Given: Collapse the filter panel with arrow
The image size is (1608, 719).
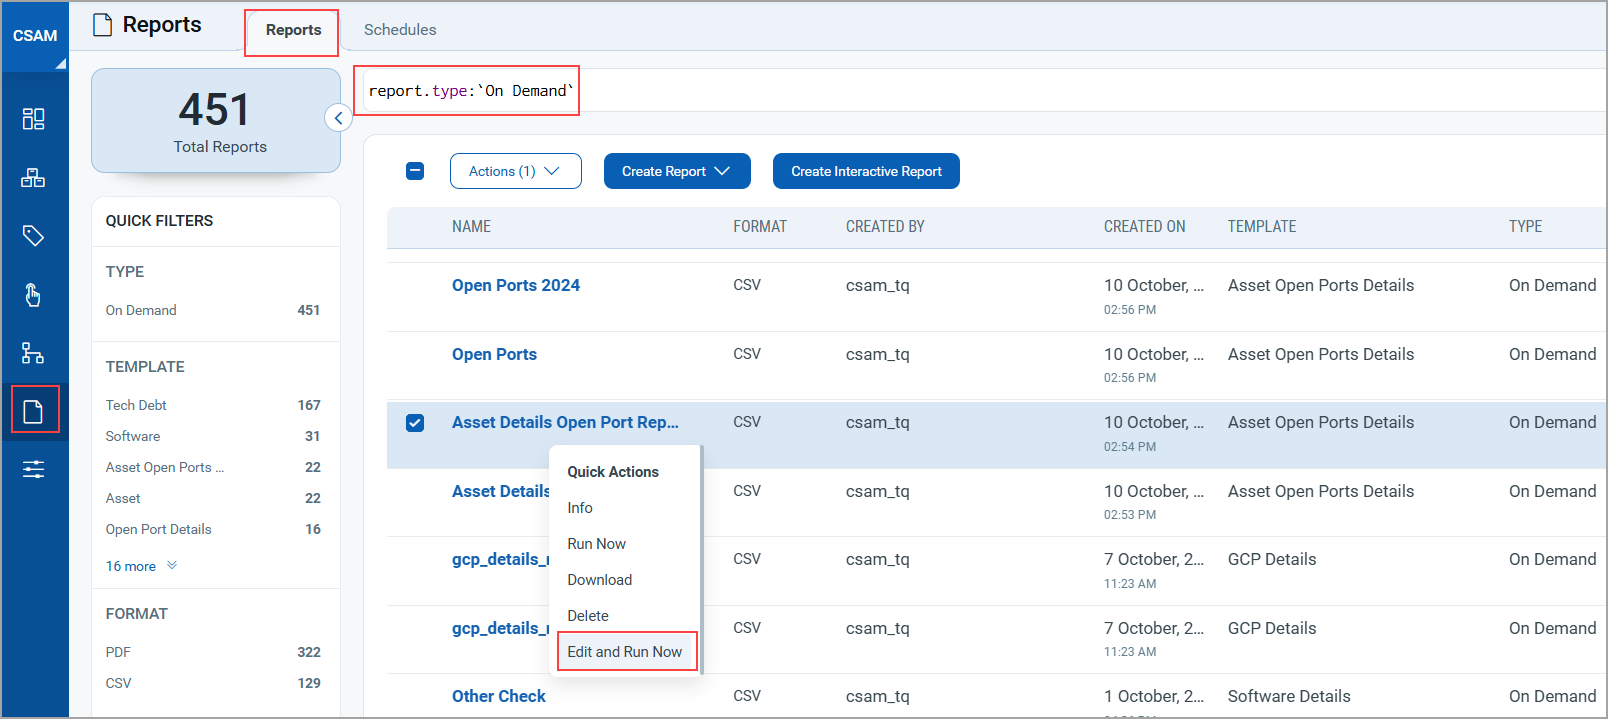Looking at the screenshot, I should coord(339,118).
